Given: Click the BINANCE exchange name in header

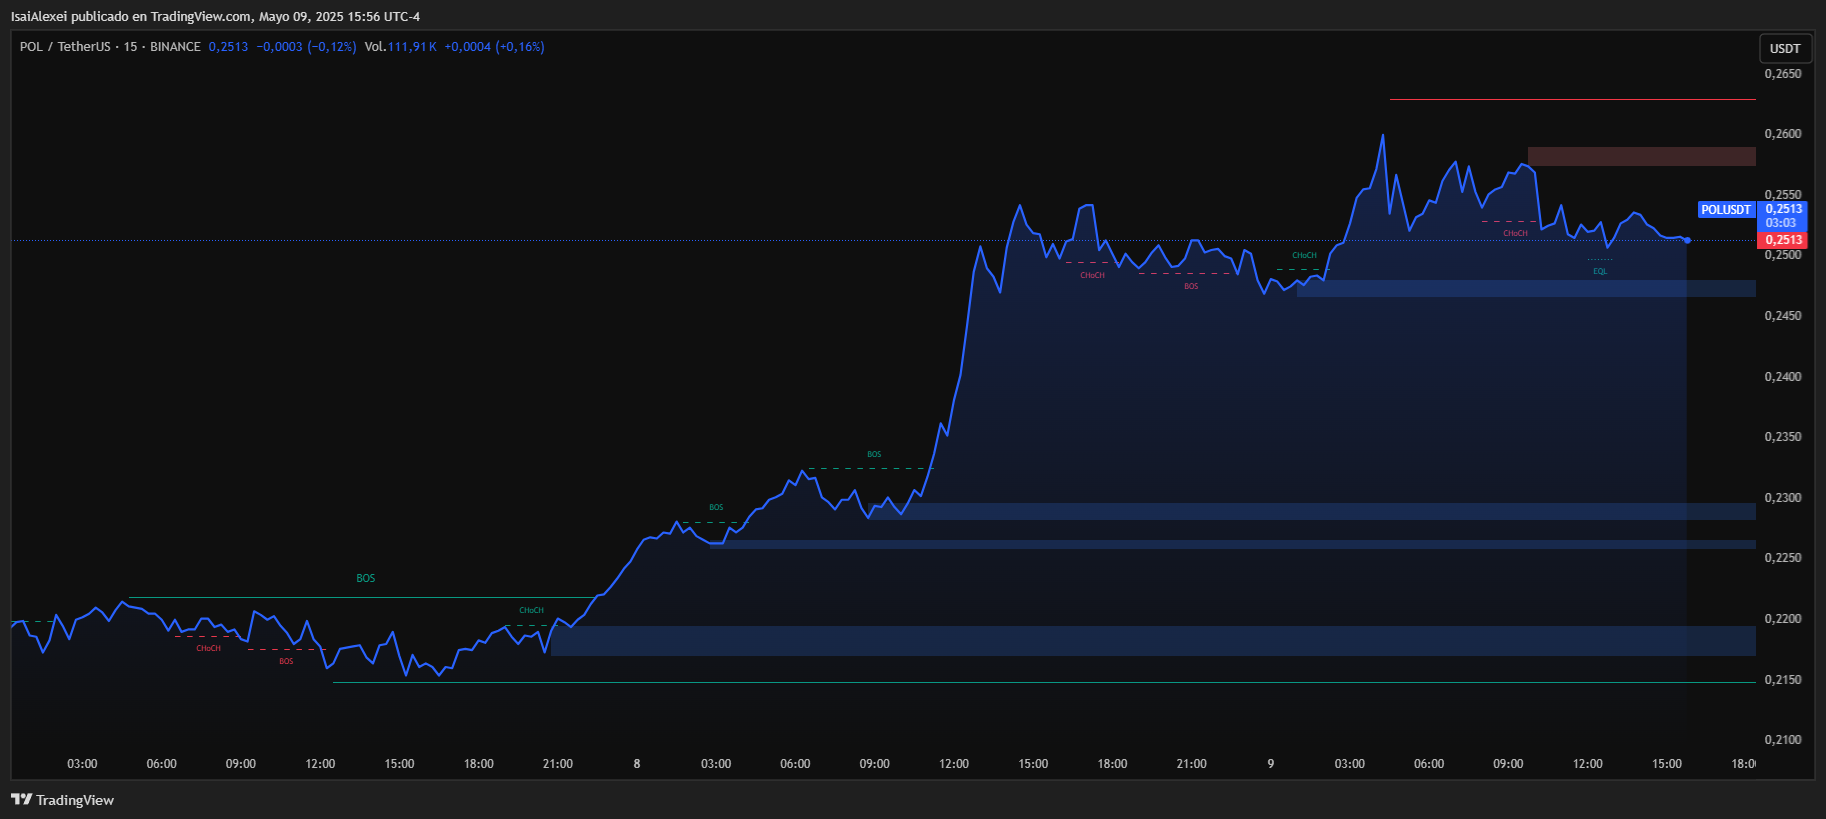Looking at the screenshot, I should tap(175, 47).
